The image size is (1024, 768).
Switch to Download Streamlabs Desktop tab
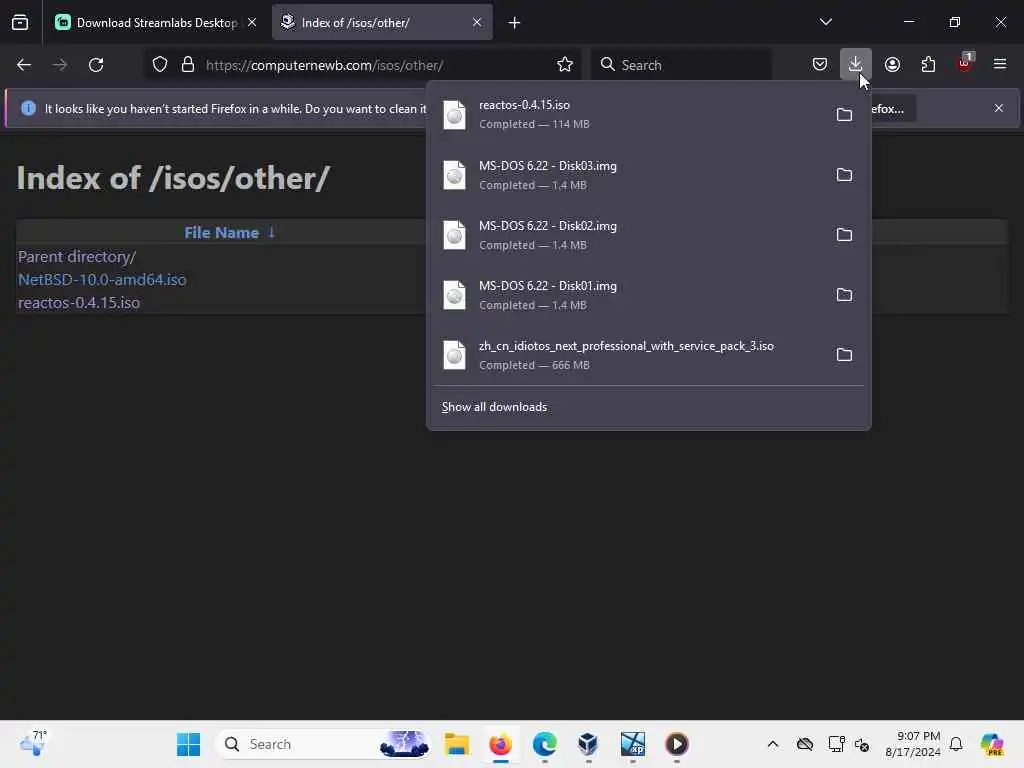[x=146, y=23]
